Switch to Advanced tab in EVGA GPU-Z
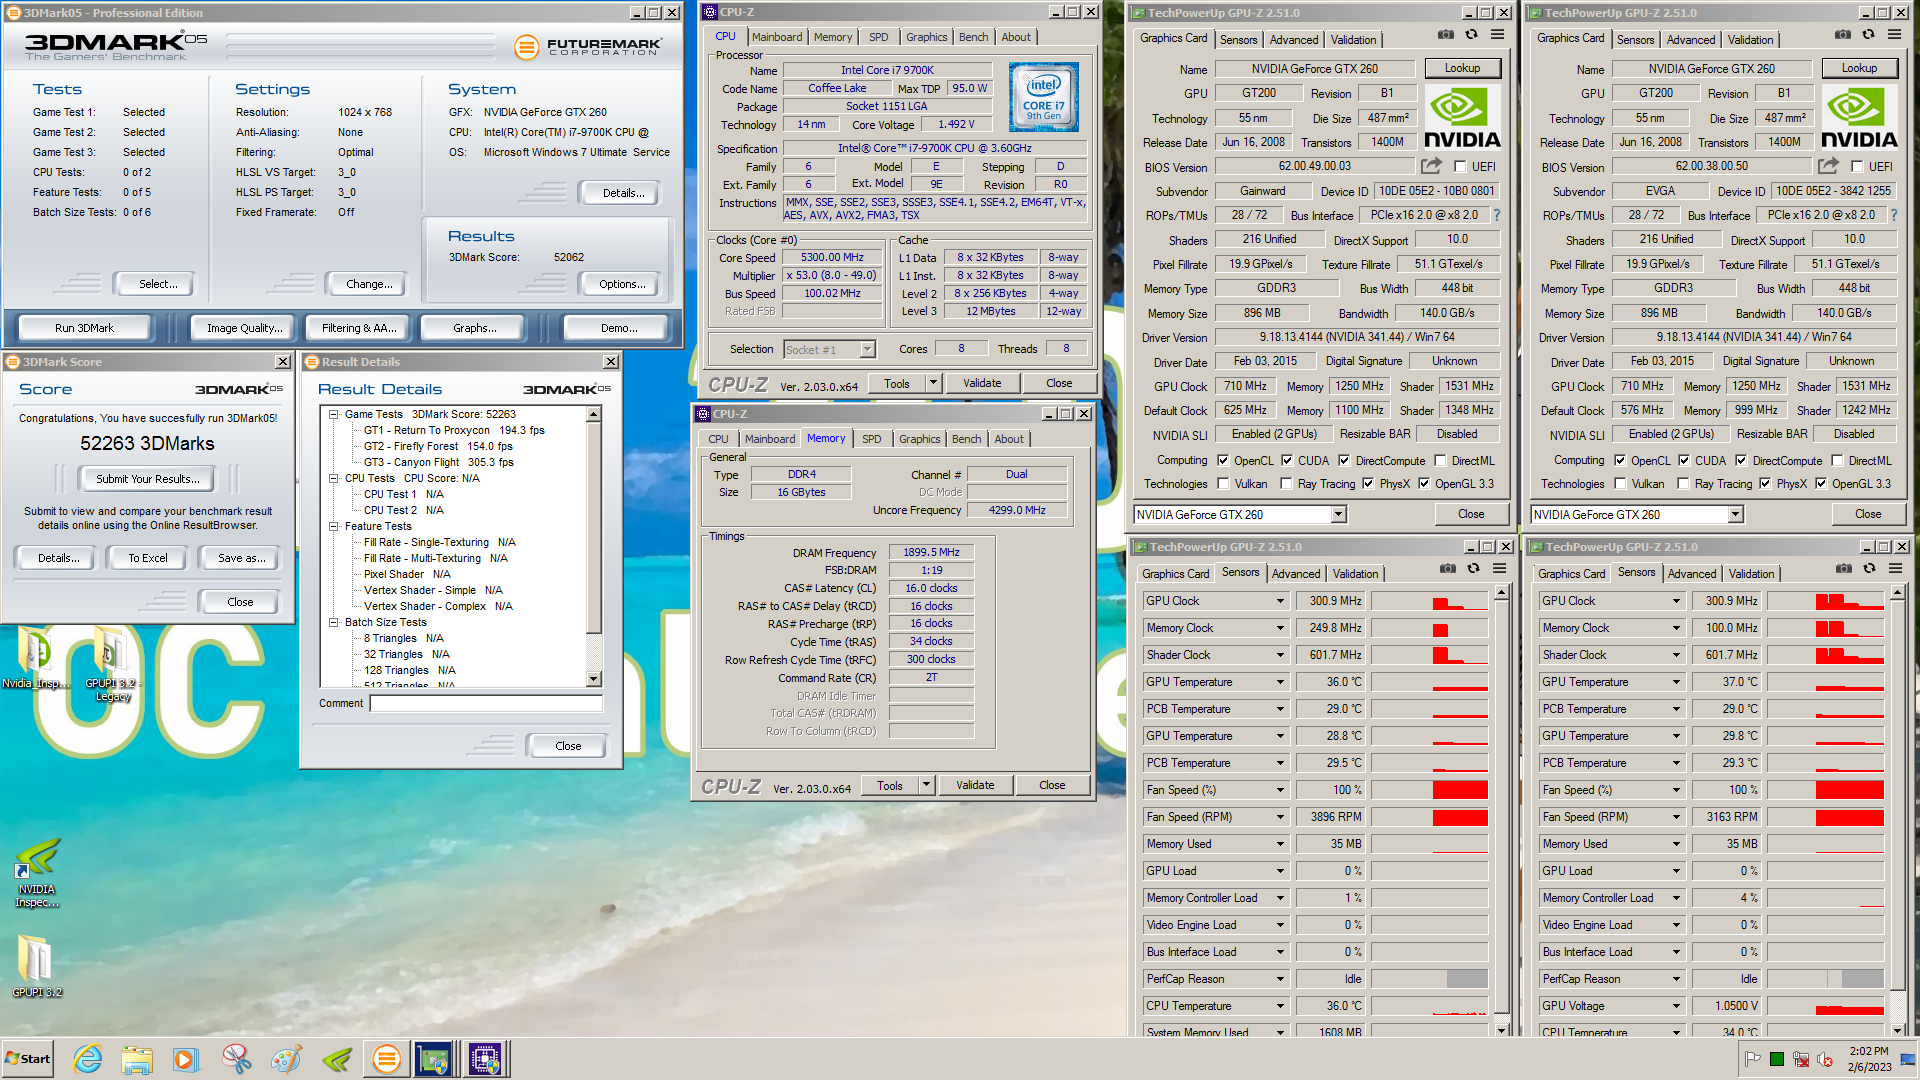The image size is (1920, 1080). pos(1691,40)
